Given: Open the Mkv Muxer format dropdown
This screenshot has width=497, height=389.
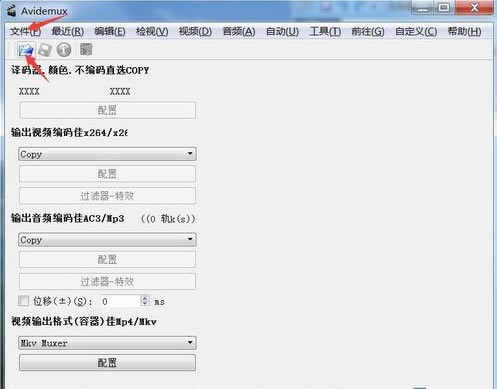Looking at the screenshot, I should [x=107, y=343].
